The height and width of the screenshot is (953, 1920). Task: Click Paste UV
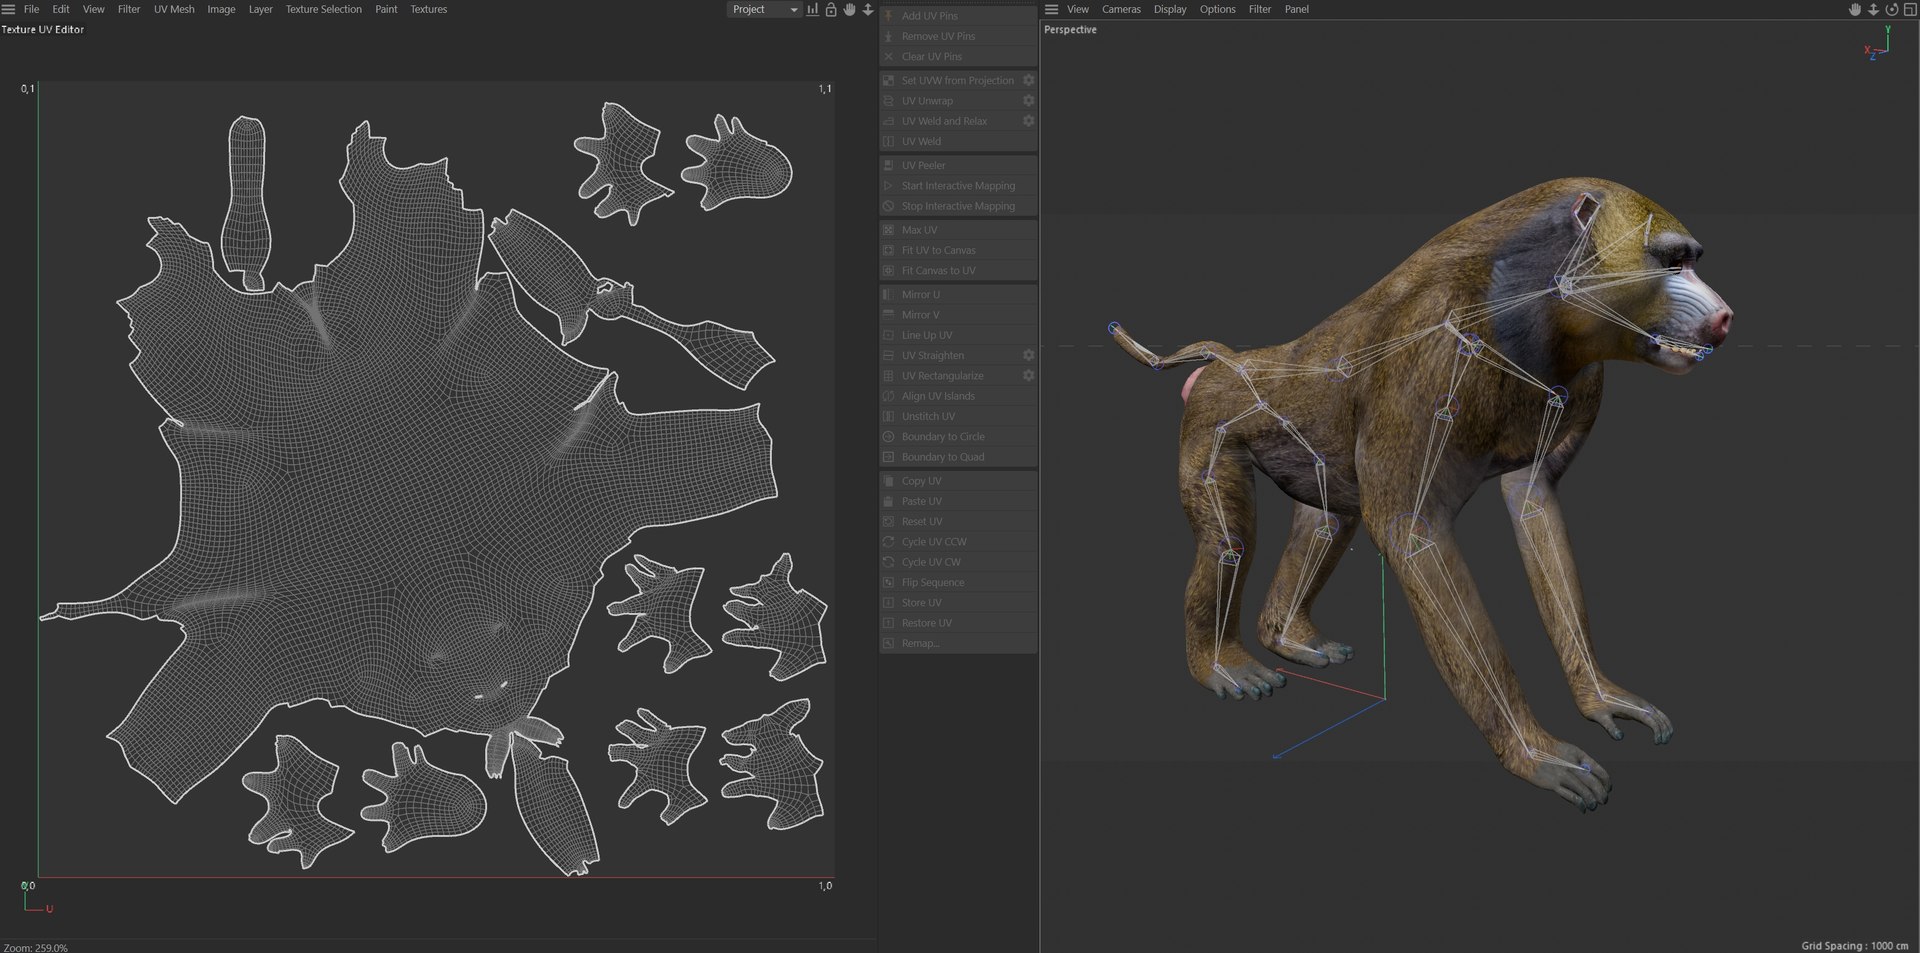958,501
